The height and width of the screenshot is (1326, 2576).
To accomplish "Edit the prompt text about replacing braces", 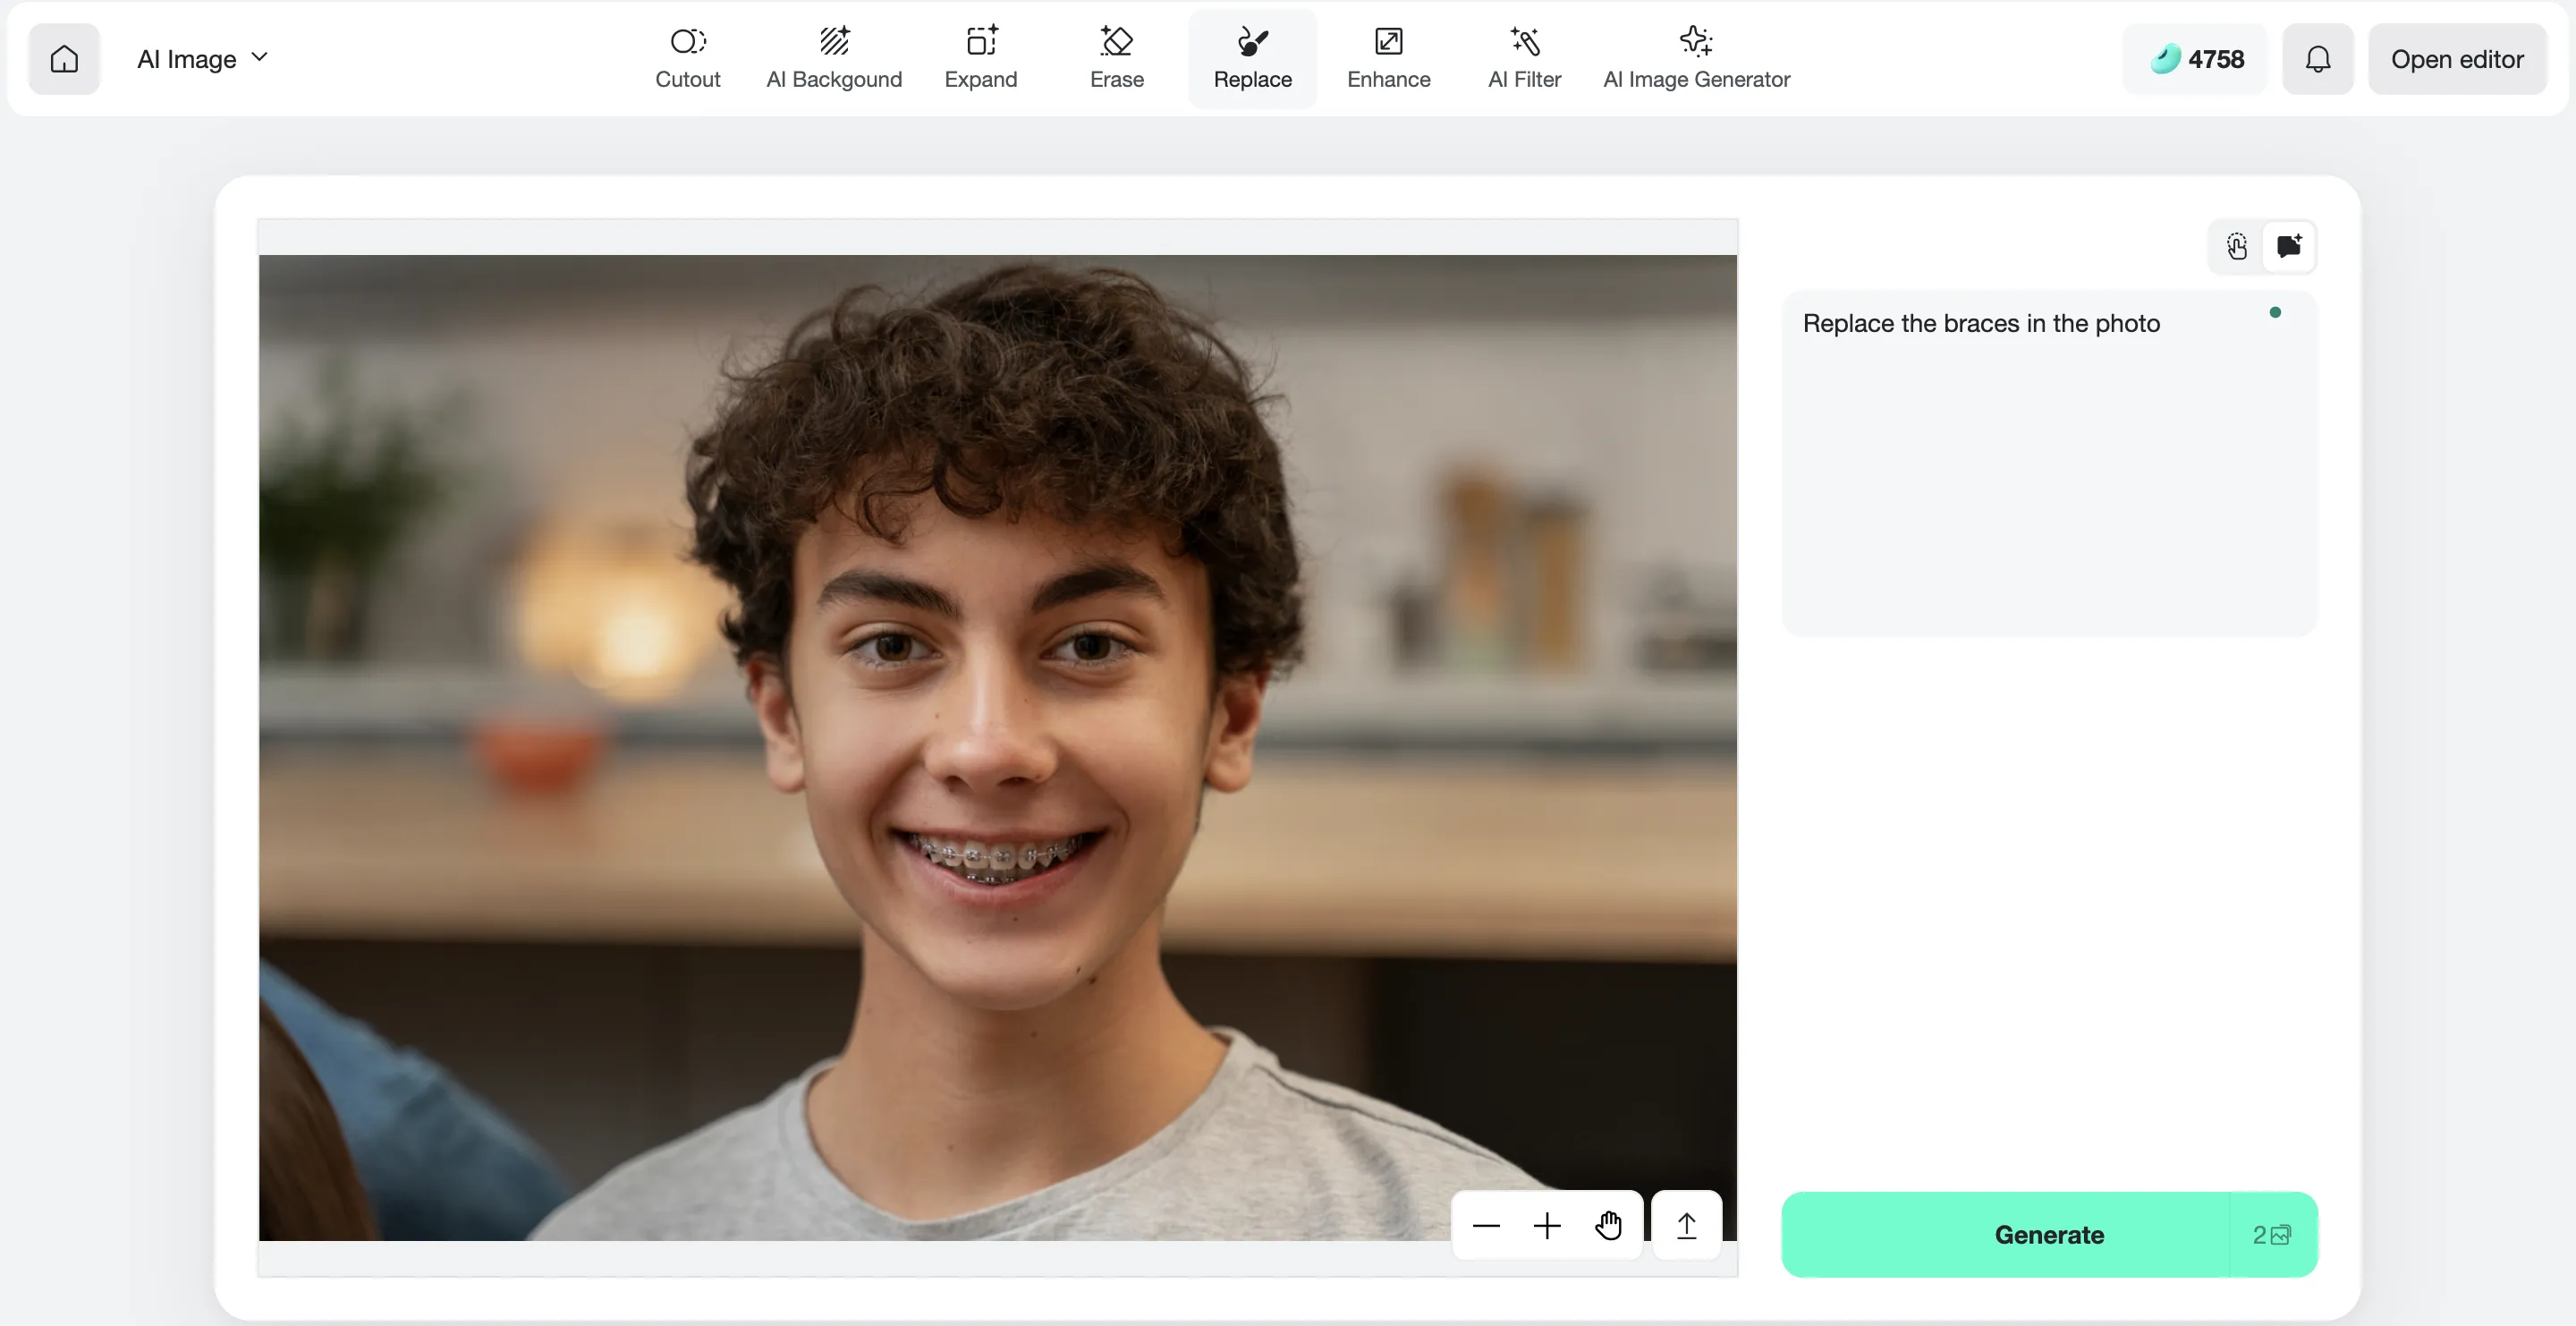I will click(x=1981, y=322).
